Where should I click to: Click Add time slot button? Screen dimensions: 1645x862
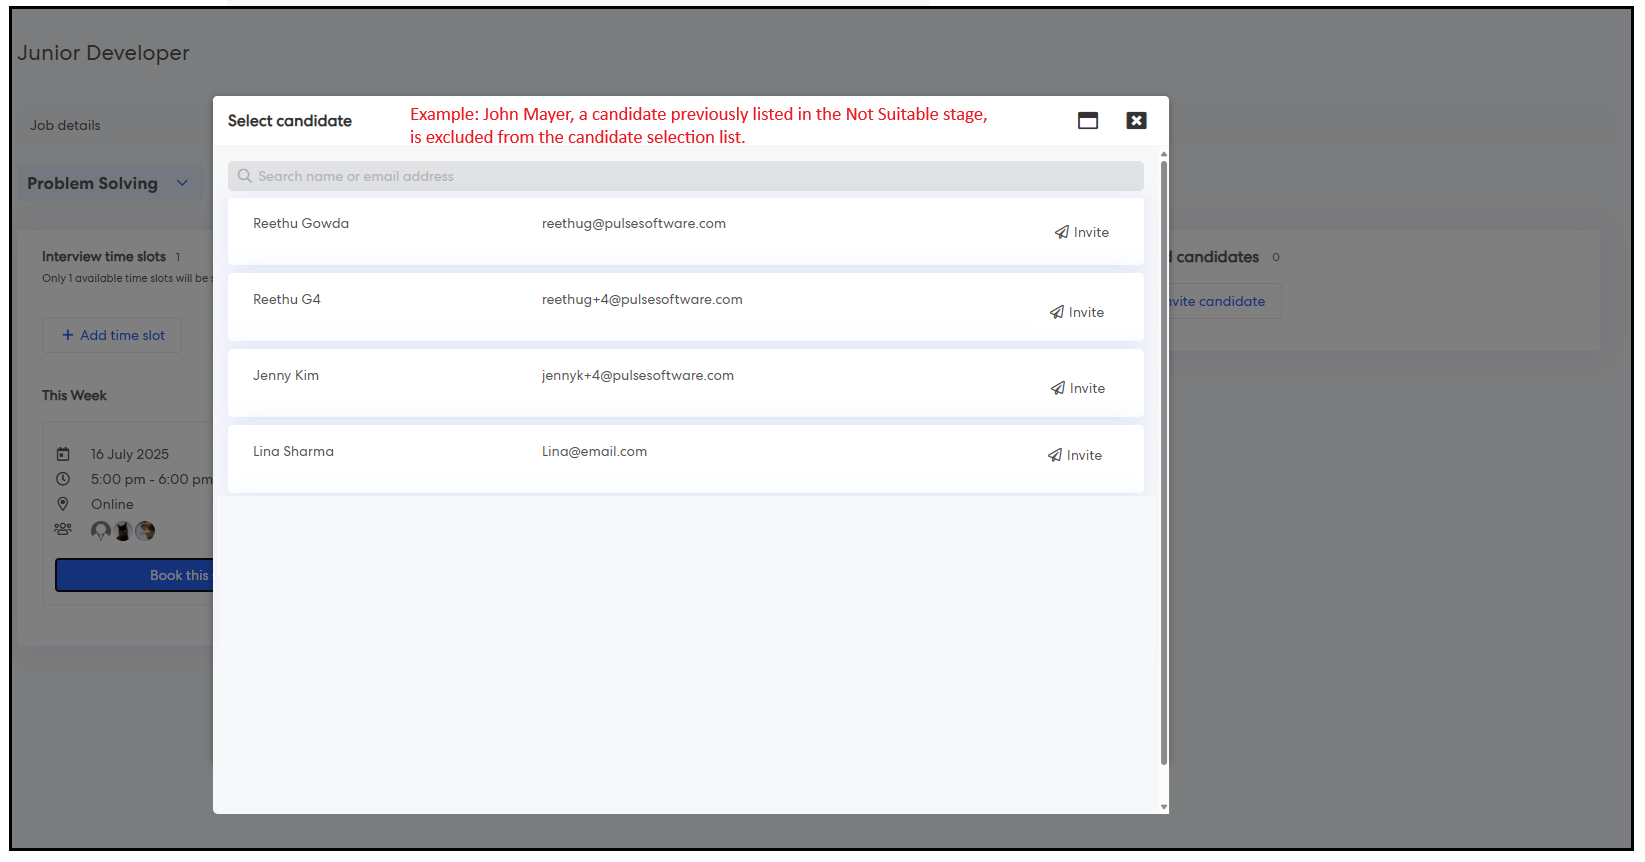112,335
